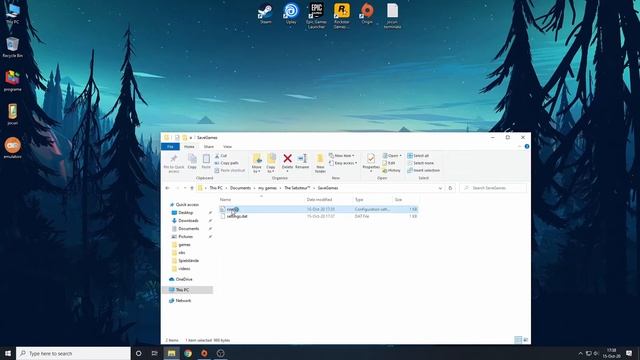Go back using the Back arrow
The image size is (640, 360).
click(167, 188)
